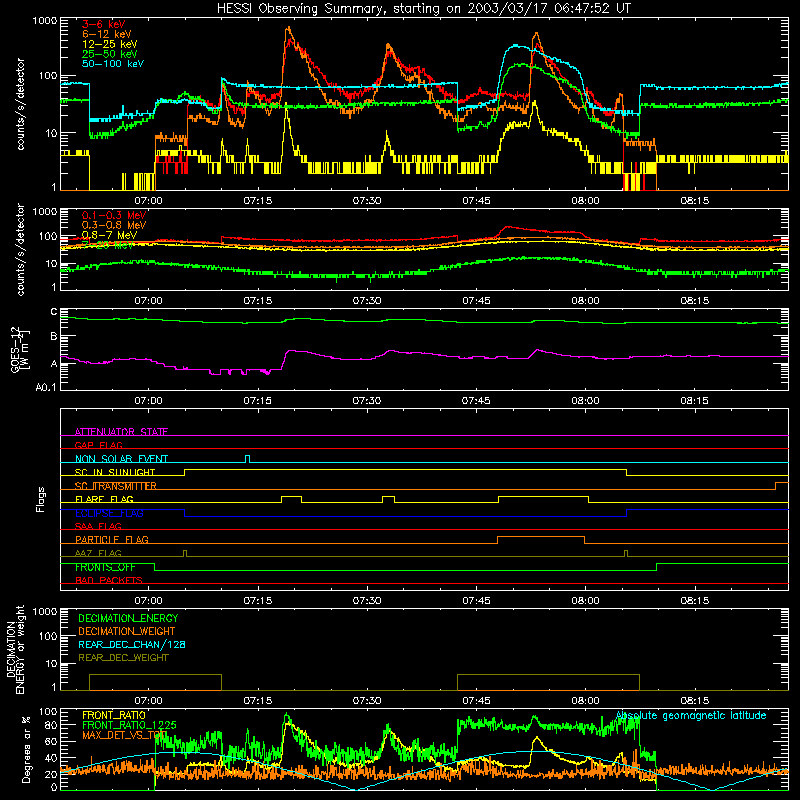Select the 12-25 keV legend label
The image size is (800, 800).
(x=109, y=44)
